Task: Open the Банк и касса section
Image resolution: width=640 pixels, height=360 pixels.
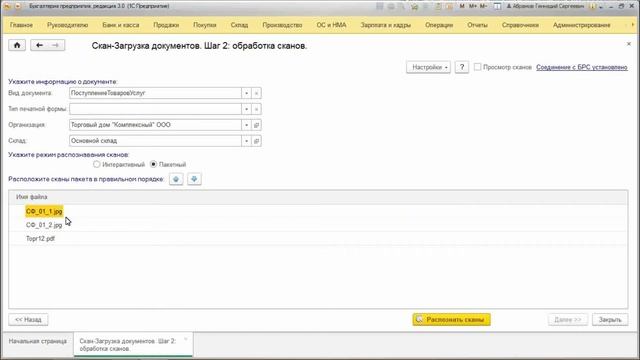Action: click(121, 25)
